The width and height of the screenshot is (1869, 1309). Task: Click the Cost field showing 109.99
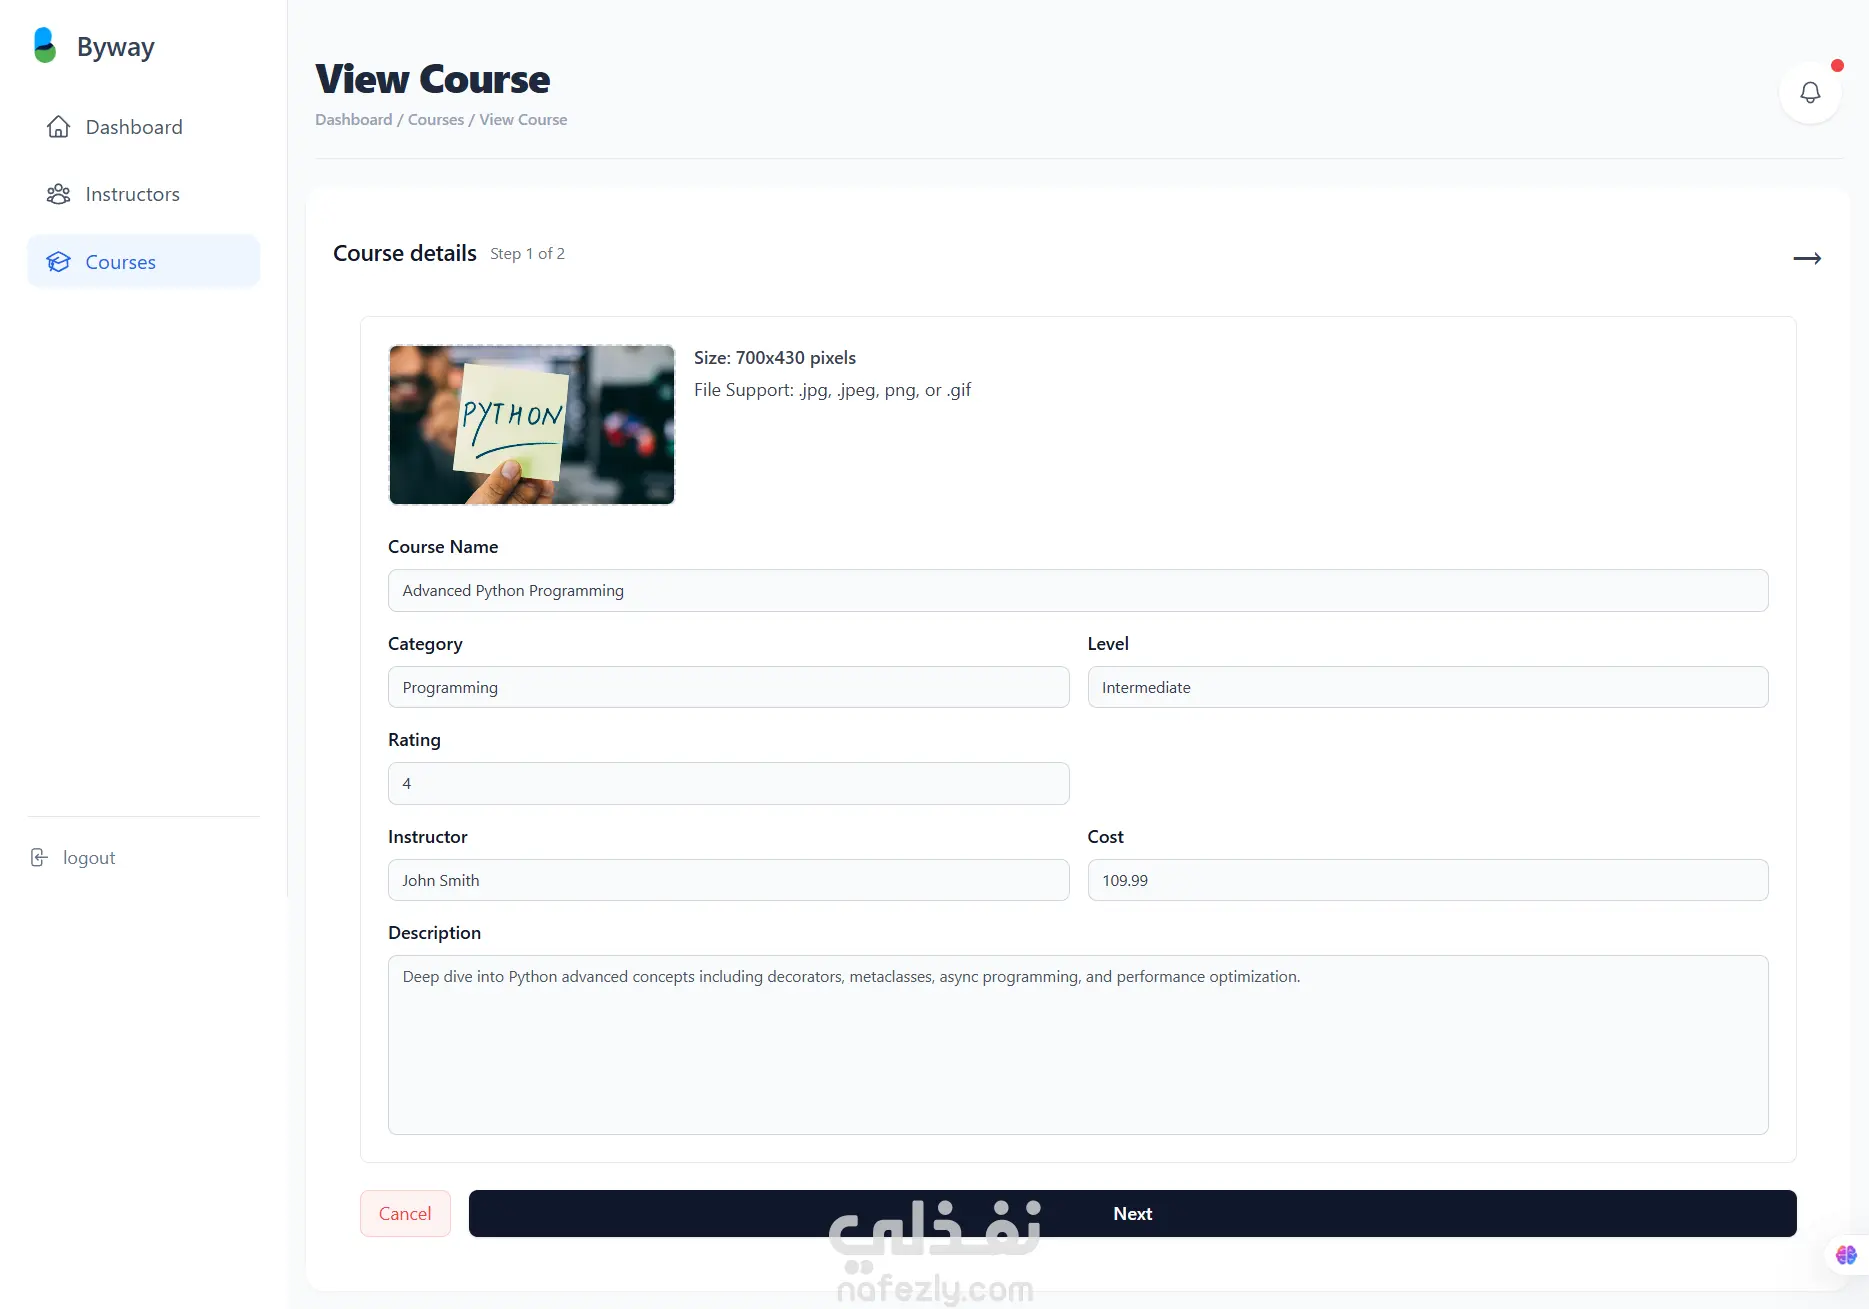pos(1428,880)
